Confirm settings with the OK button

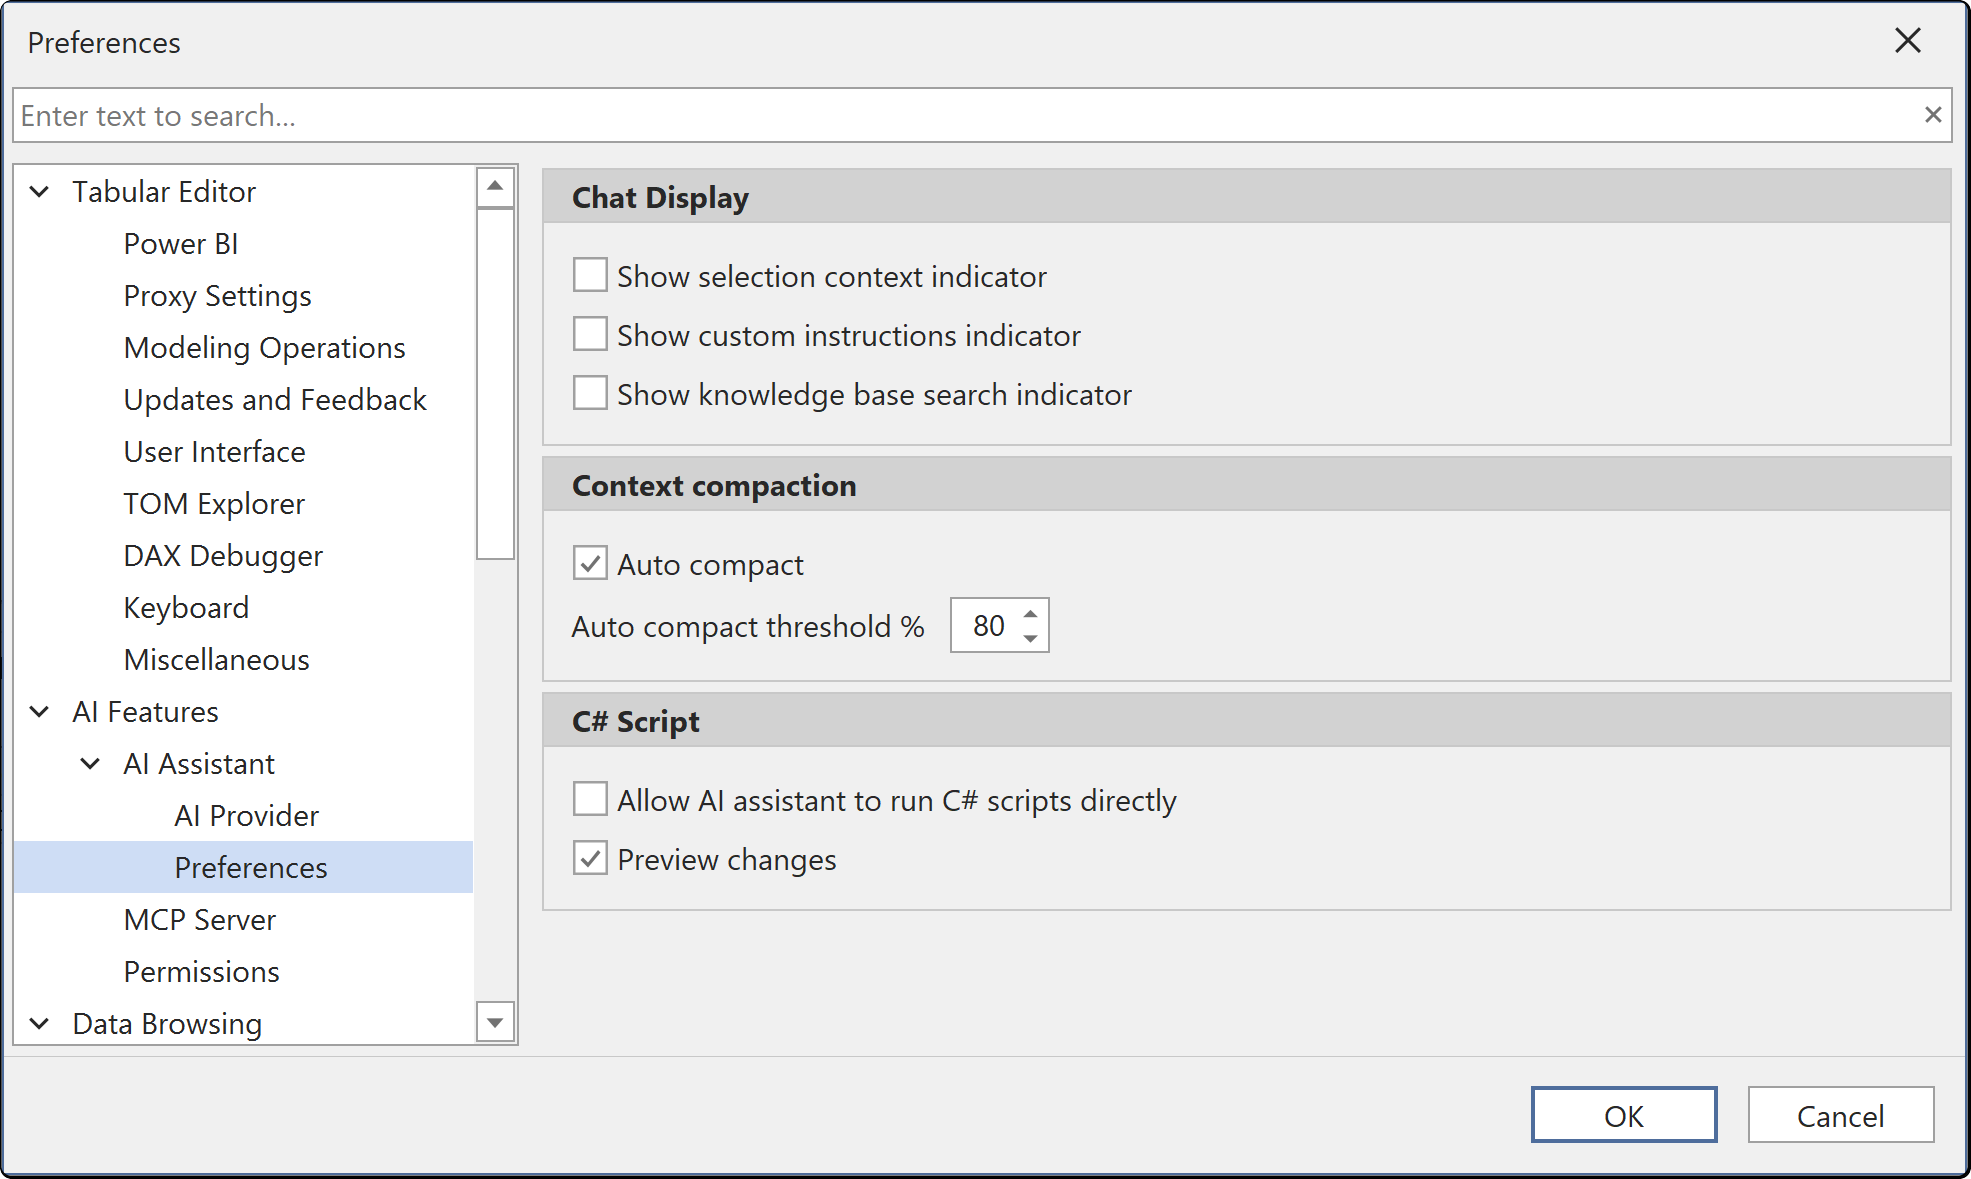pos(1624,1115)
